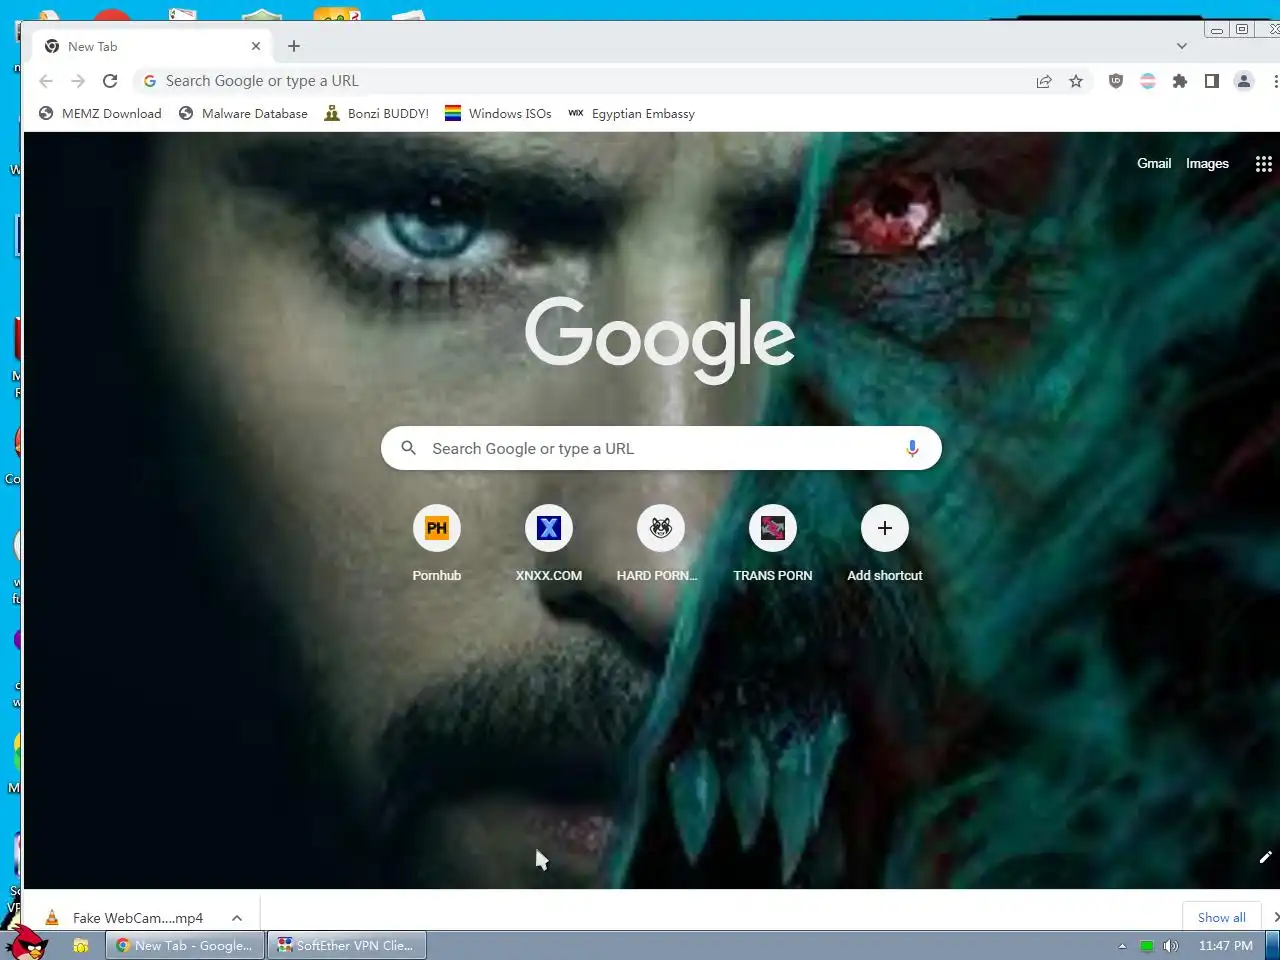Switch to SoftEther VPN Client taskbar button
1280x960 pixels.
point(347,946)
